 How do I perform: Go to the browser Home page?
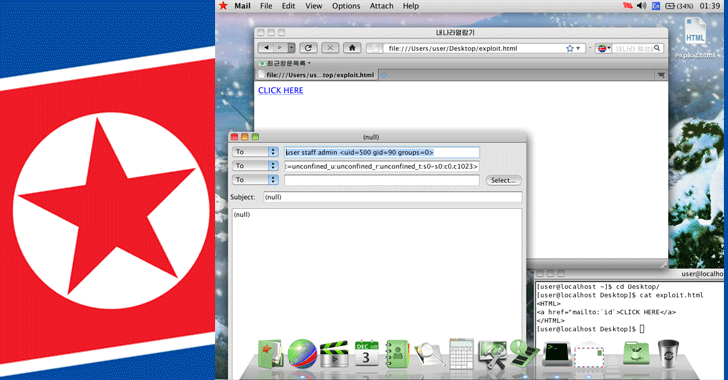pos(352,48)
